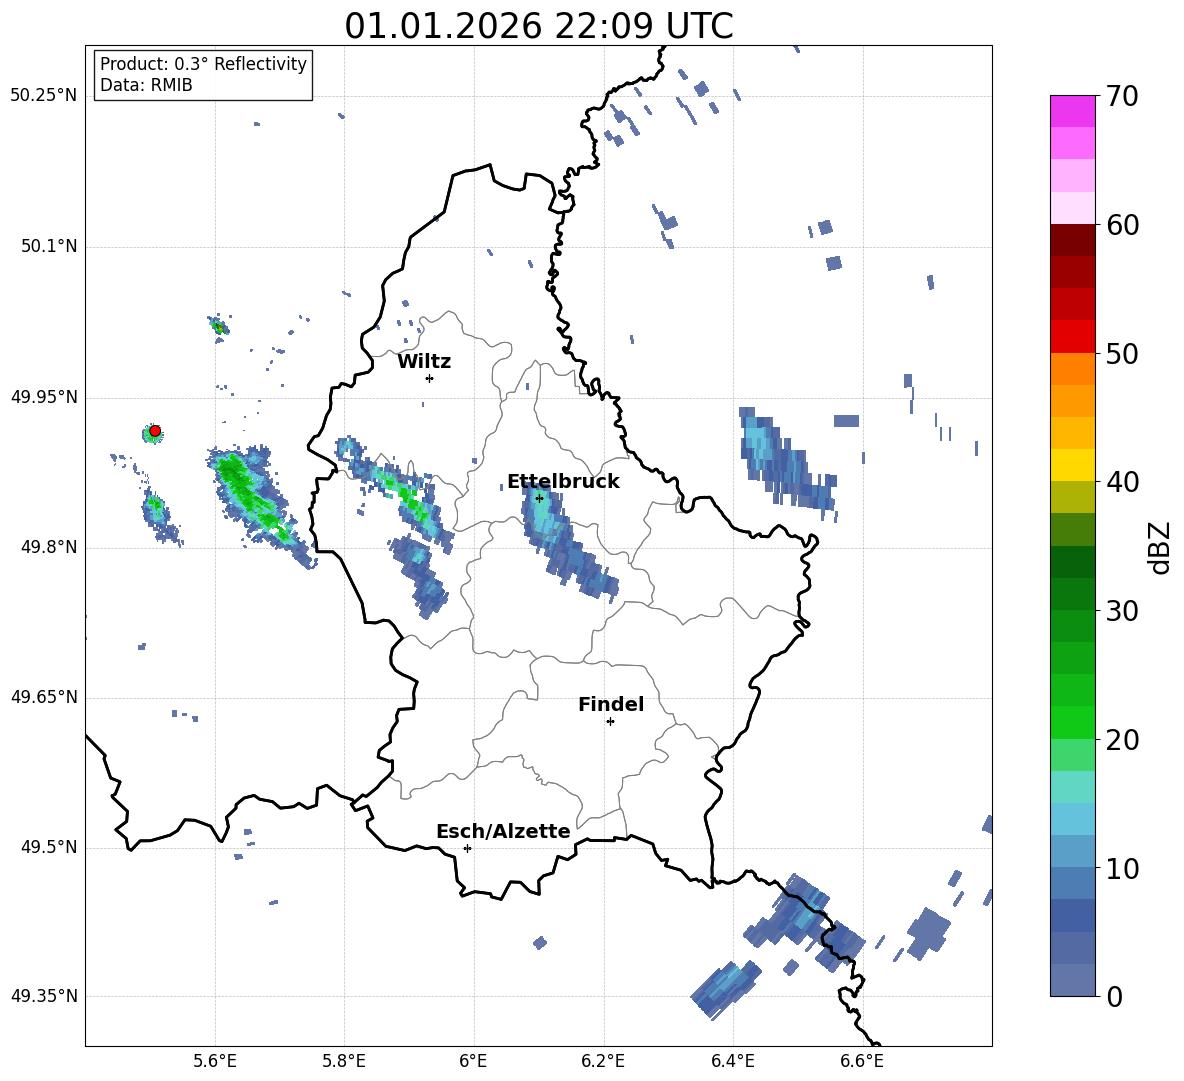Click the bright yellow colorbar swatch above 40
1184x1081 pixels.
coord(1072,465)
